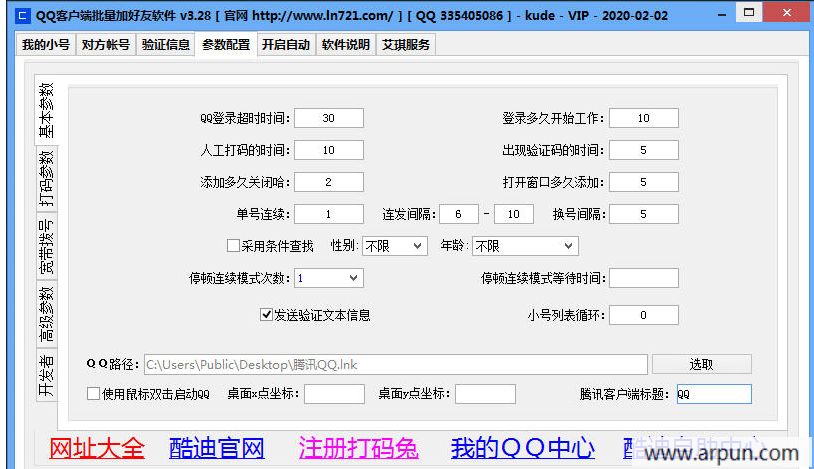Click the 连发间隔 minimum field showing 6
Viewport: 814px width, 469px height.
coord(459,214)
